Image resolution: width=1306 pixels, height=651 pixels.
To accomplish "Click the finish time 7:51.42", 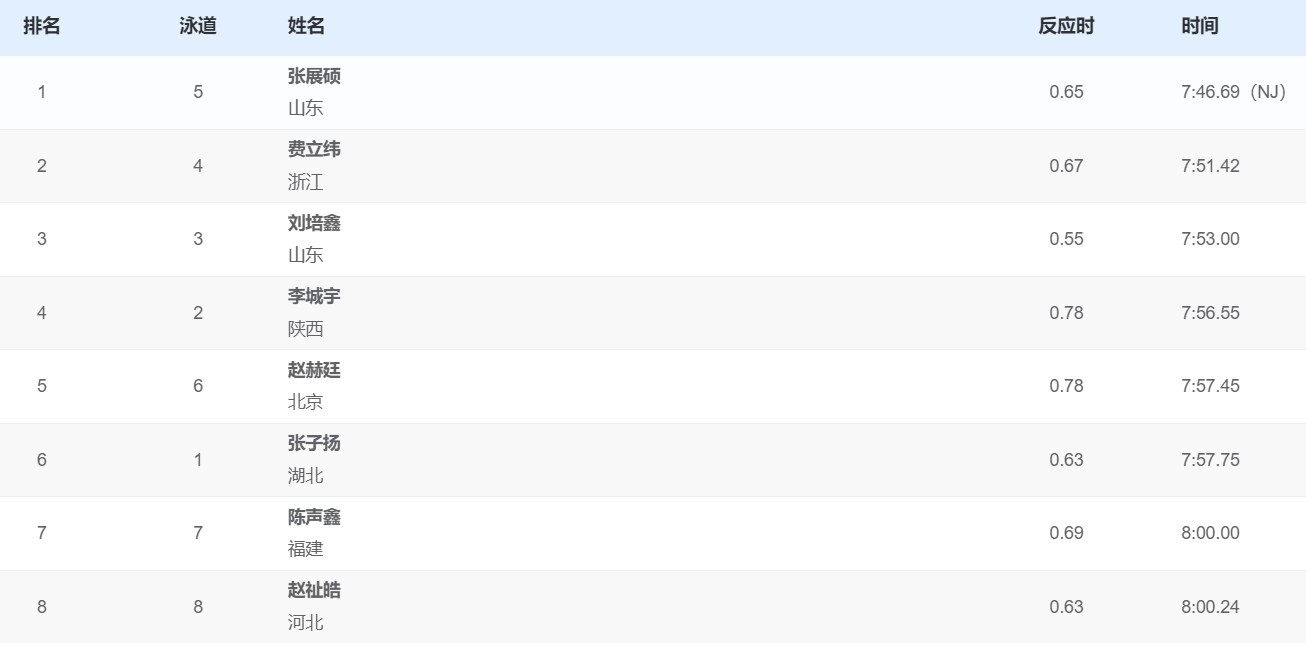I will coord(1210,166).
